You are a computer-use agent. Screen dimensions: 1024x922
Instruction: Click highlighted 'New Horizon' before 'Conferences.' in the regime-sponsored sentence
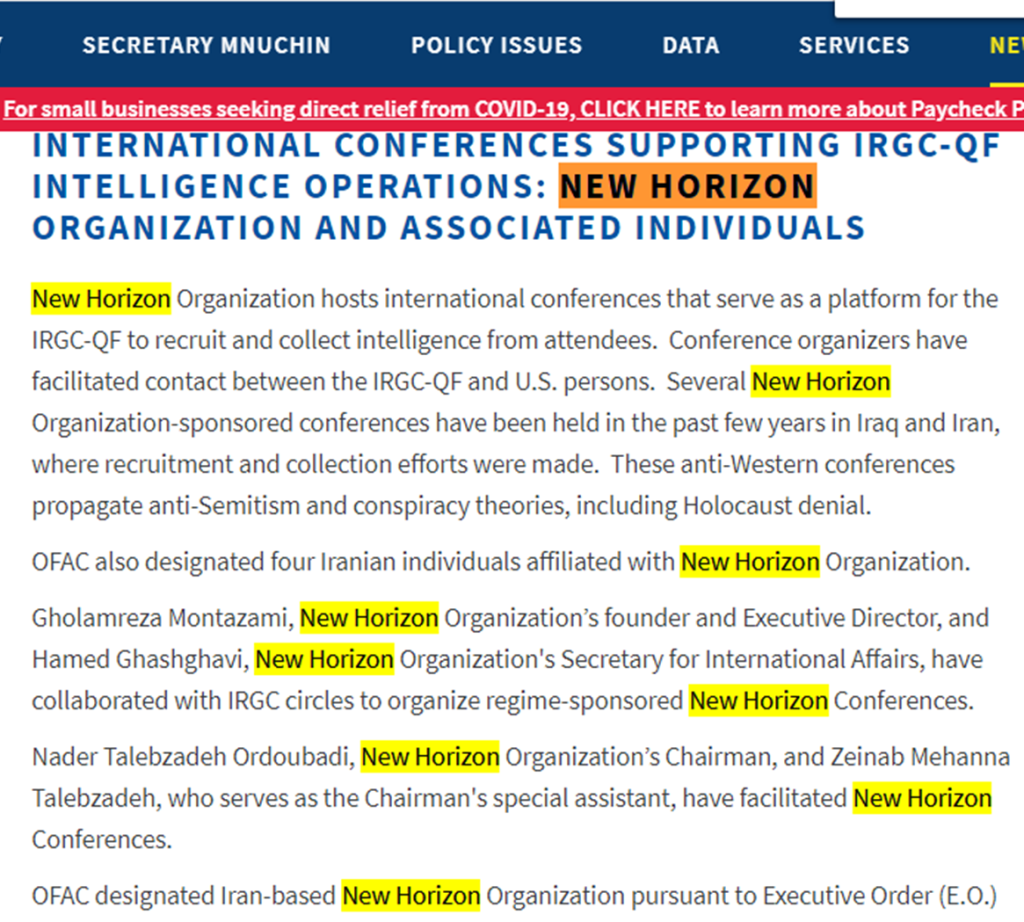click(x=758, y=701)
